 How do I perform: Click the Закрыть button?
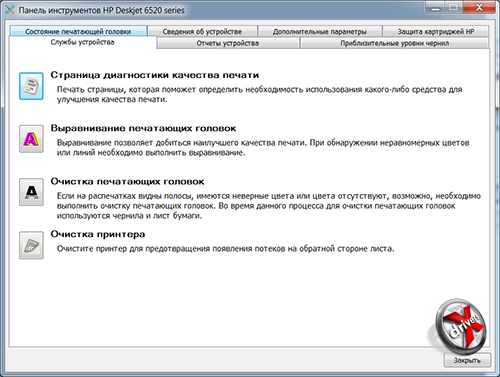tap(467, 360)
